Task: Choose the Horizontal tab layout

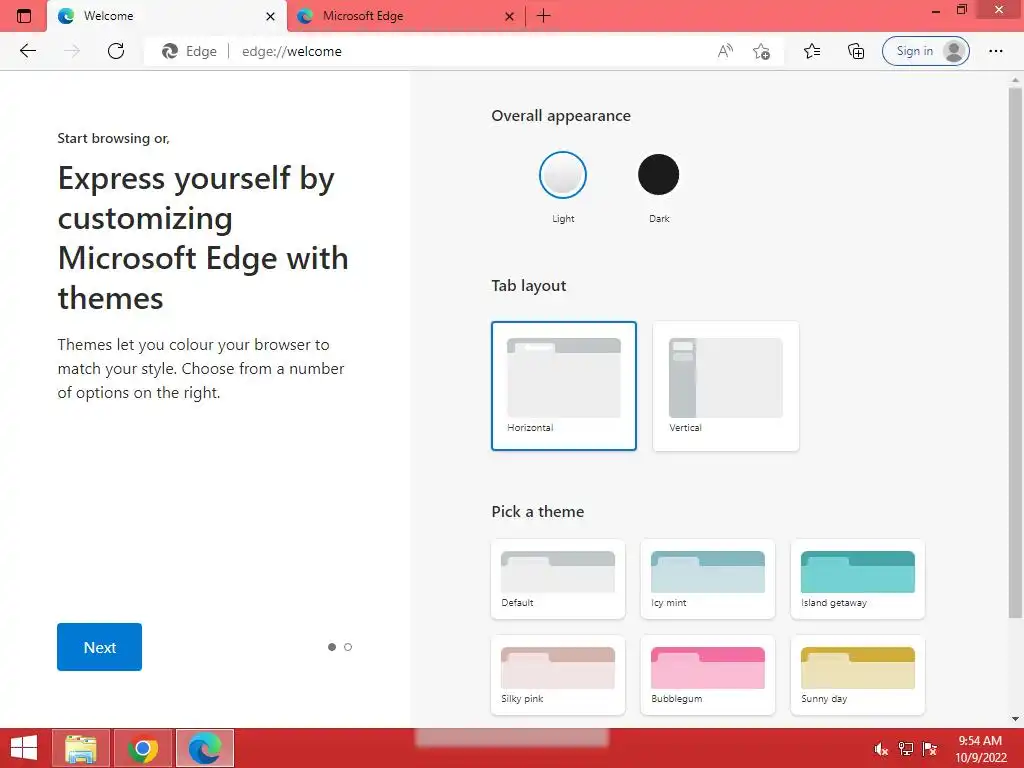Action: pyautogui.click(x=564, y=385)
